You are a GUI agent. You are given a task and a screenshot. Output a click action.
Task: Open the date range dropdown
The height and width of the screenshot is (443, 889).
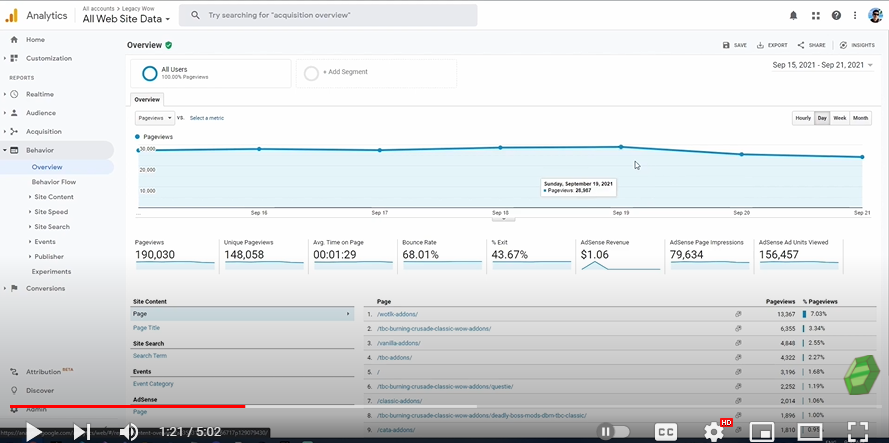[x=823, y=65]
